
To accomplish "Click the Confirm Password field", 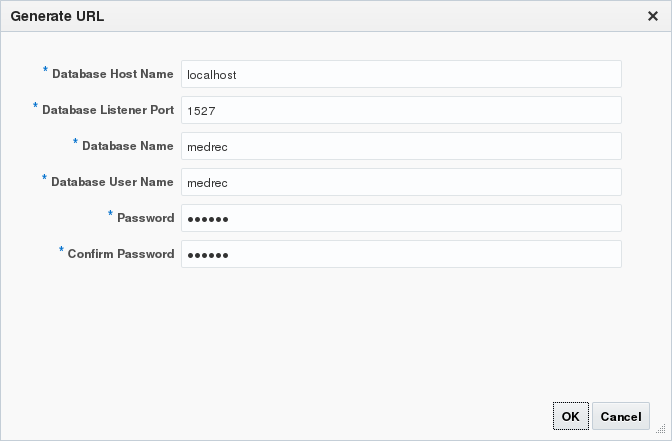I will click(x=401, y=254).
